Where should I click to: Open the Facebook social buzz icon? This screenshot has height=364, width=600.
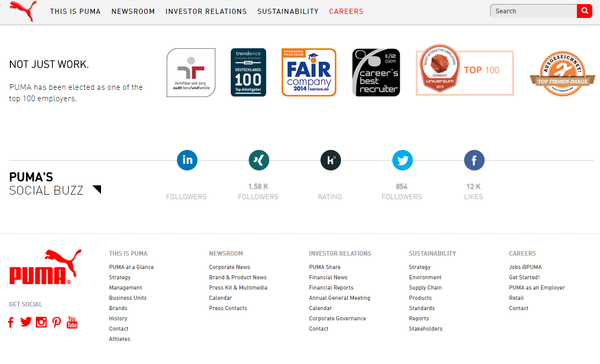click(474, 160)
